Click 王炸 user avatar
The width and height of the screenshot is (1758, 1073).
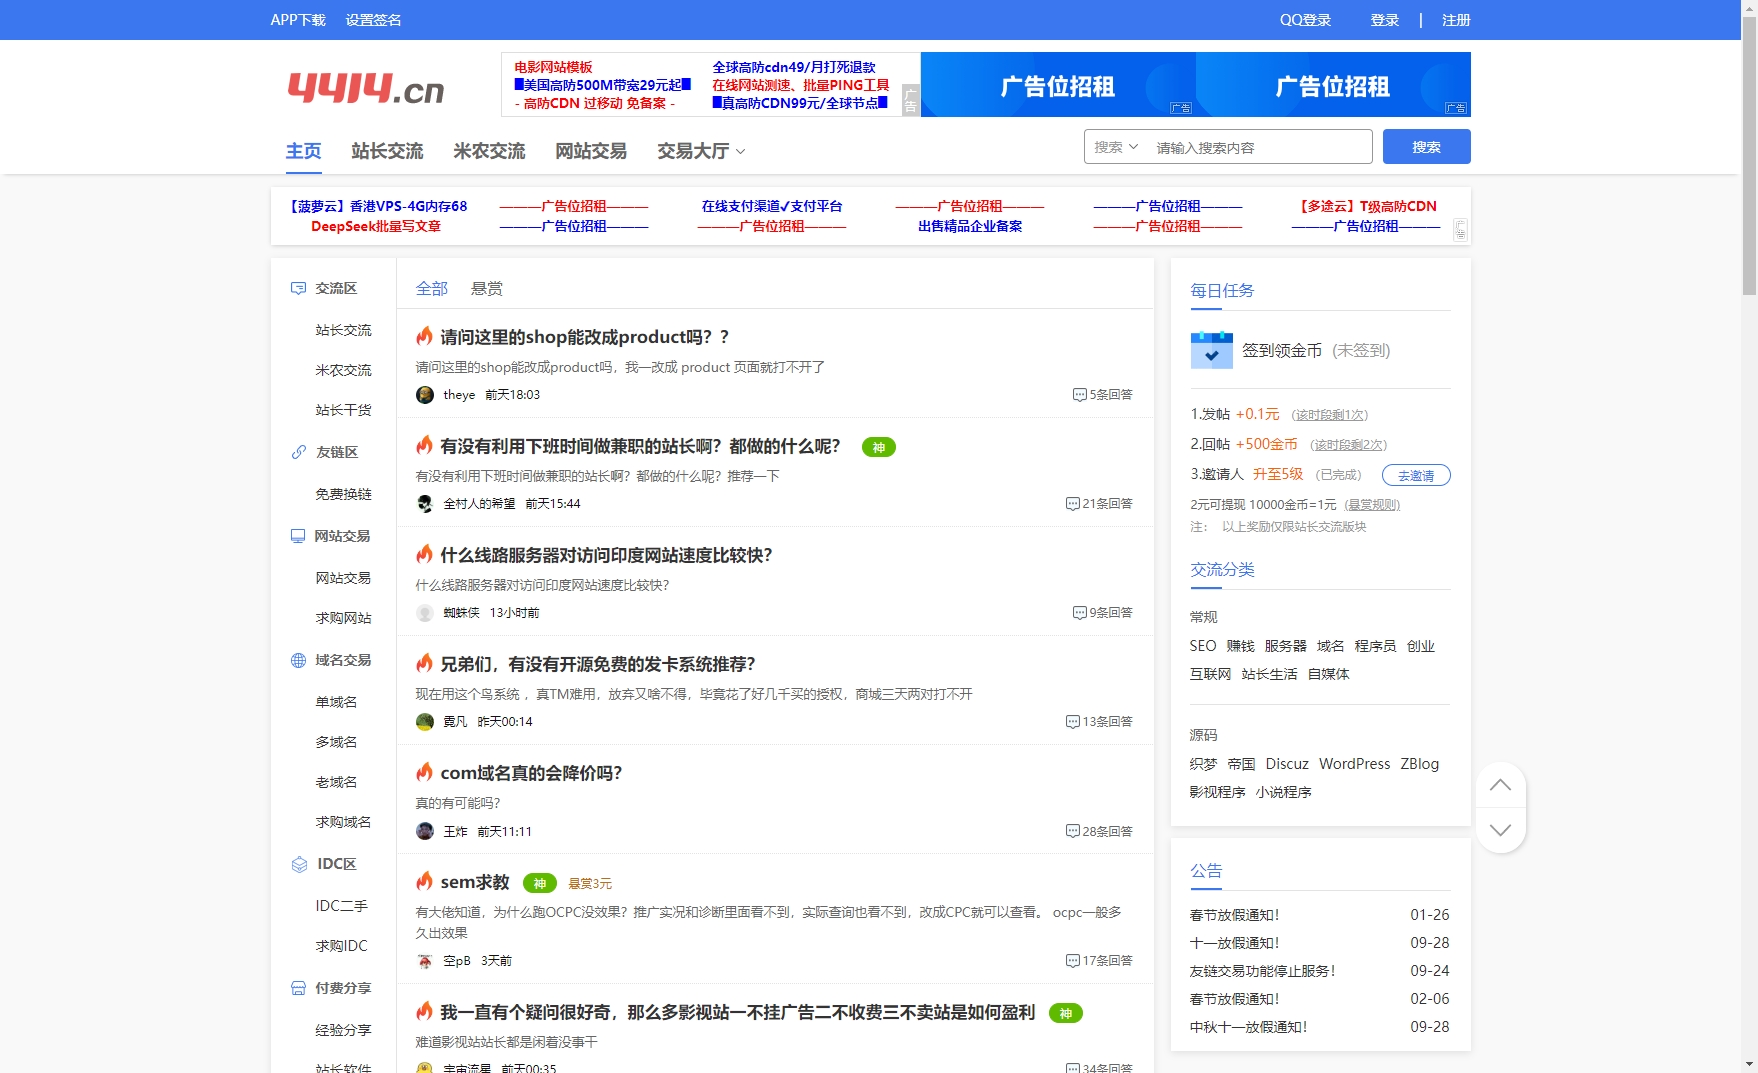pos(425,832)
